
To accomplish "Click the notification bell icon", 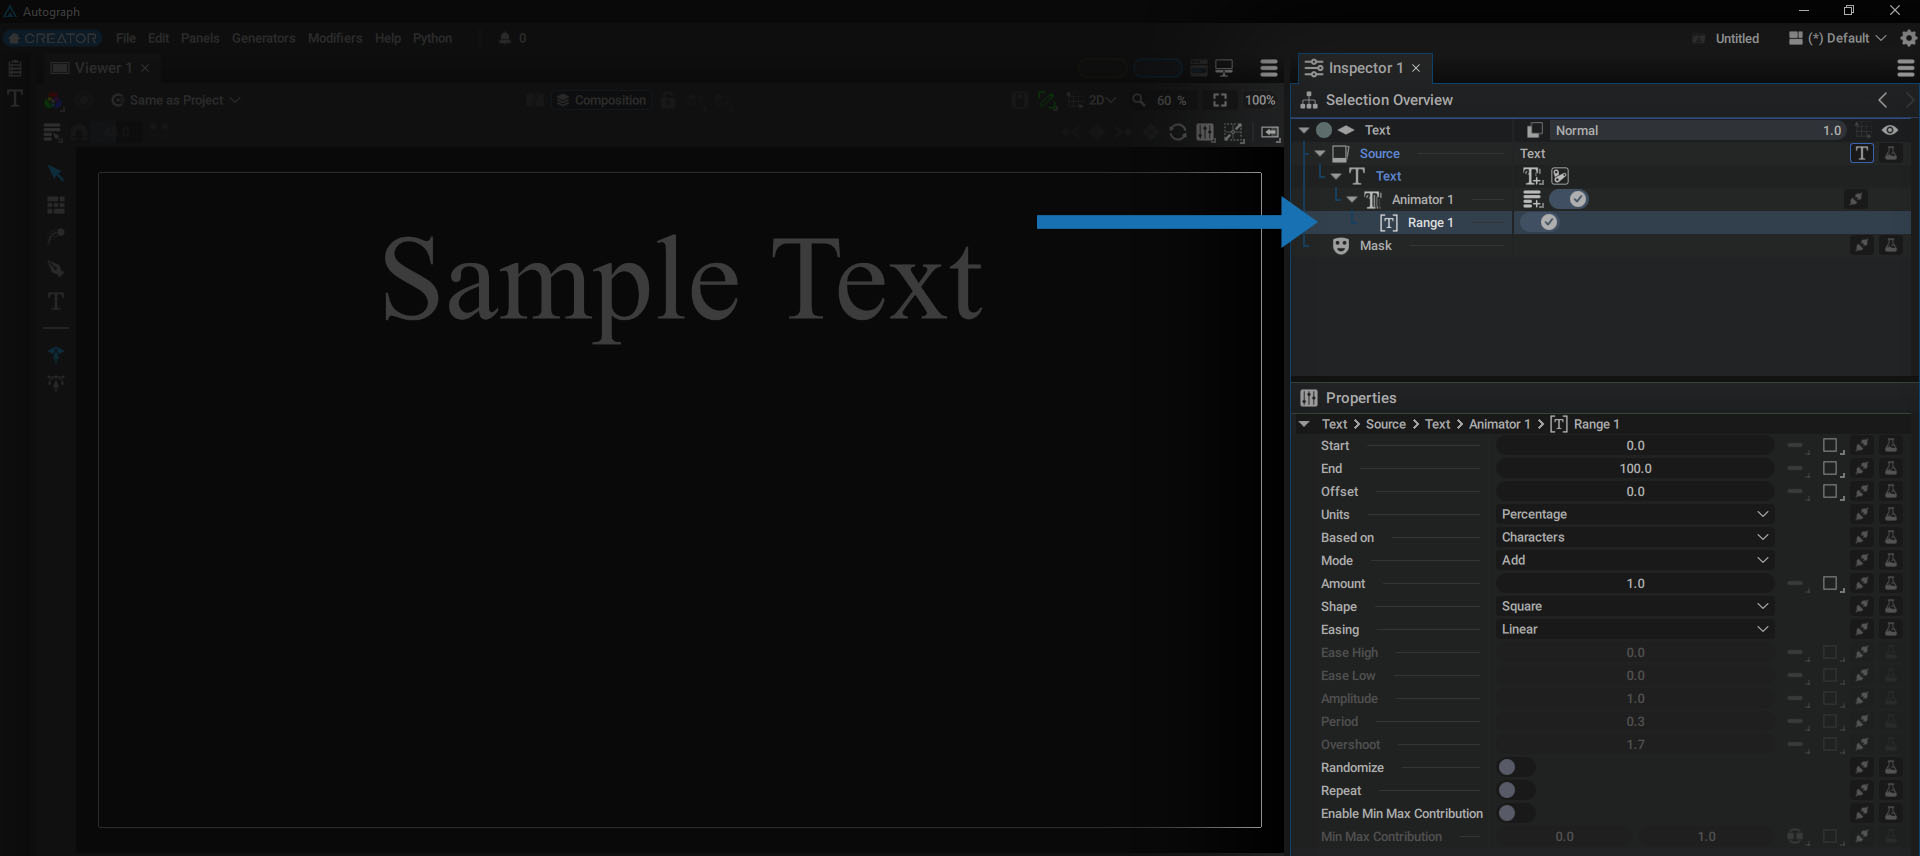I will [x=505, y=38].
